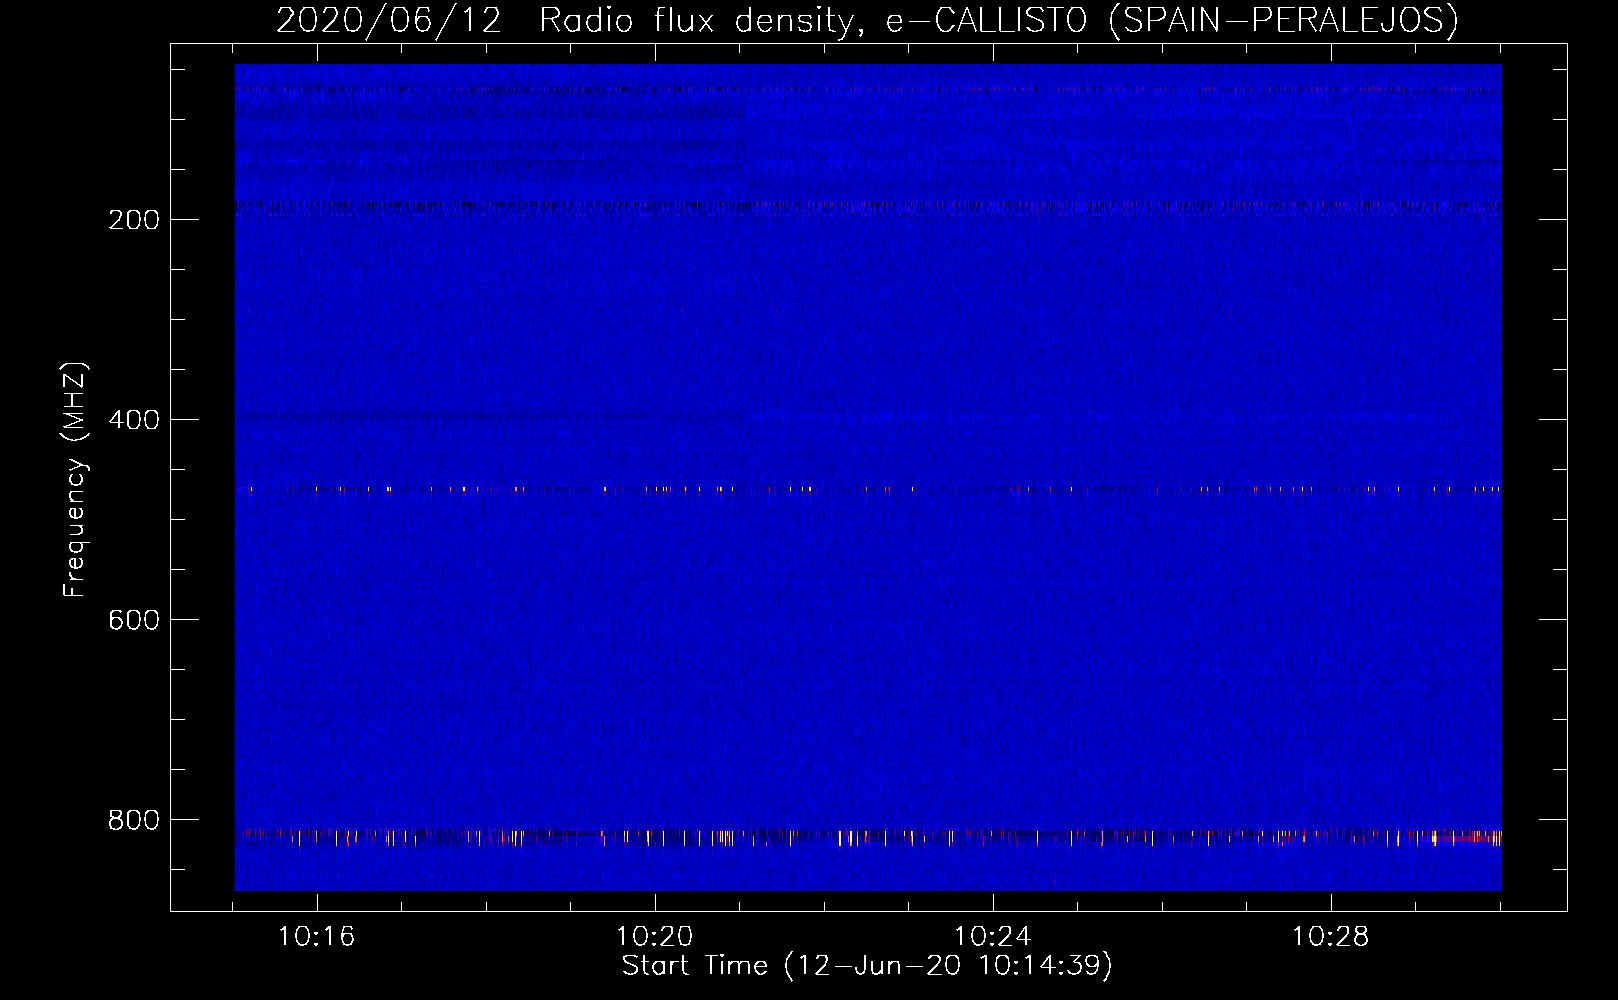The image size is (1618, 1000).
Task: Click the '200' frequency tick label
Action: tap(133, 220)
